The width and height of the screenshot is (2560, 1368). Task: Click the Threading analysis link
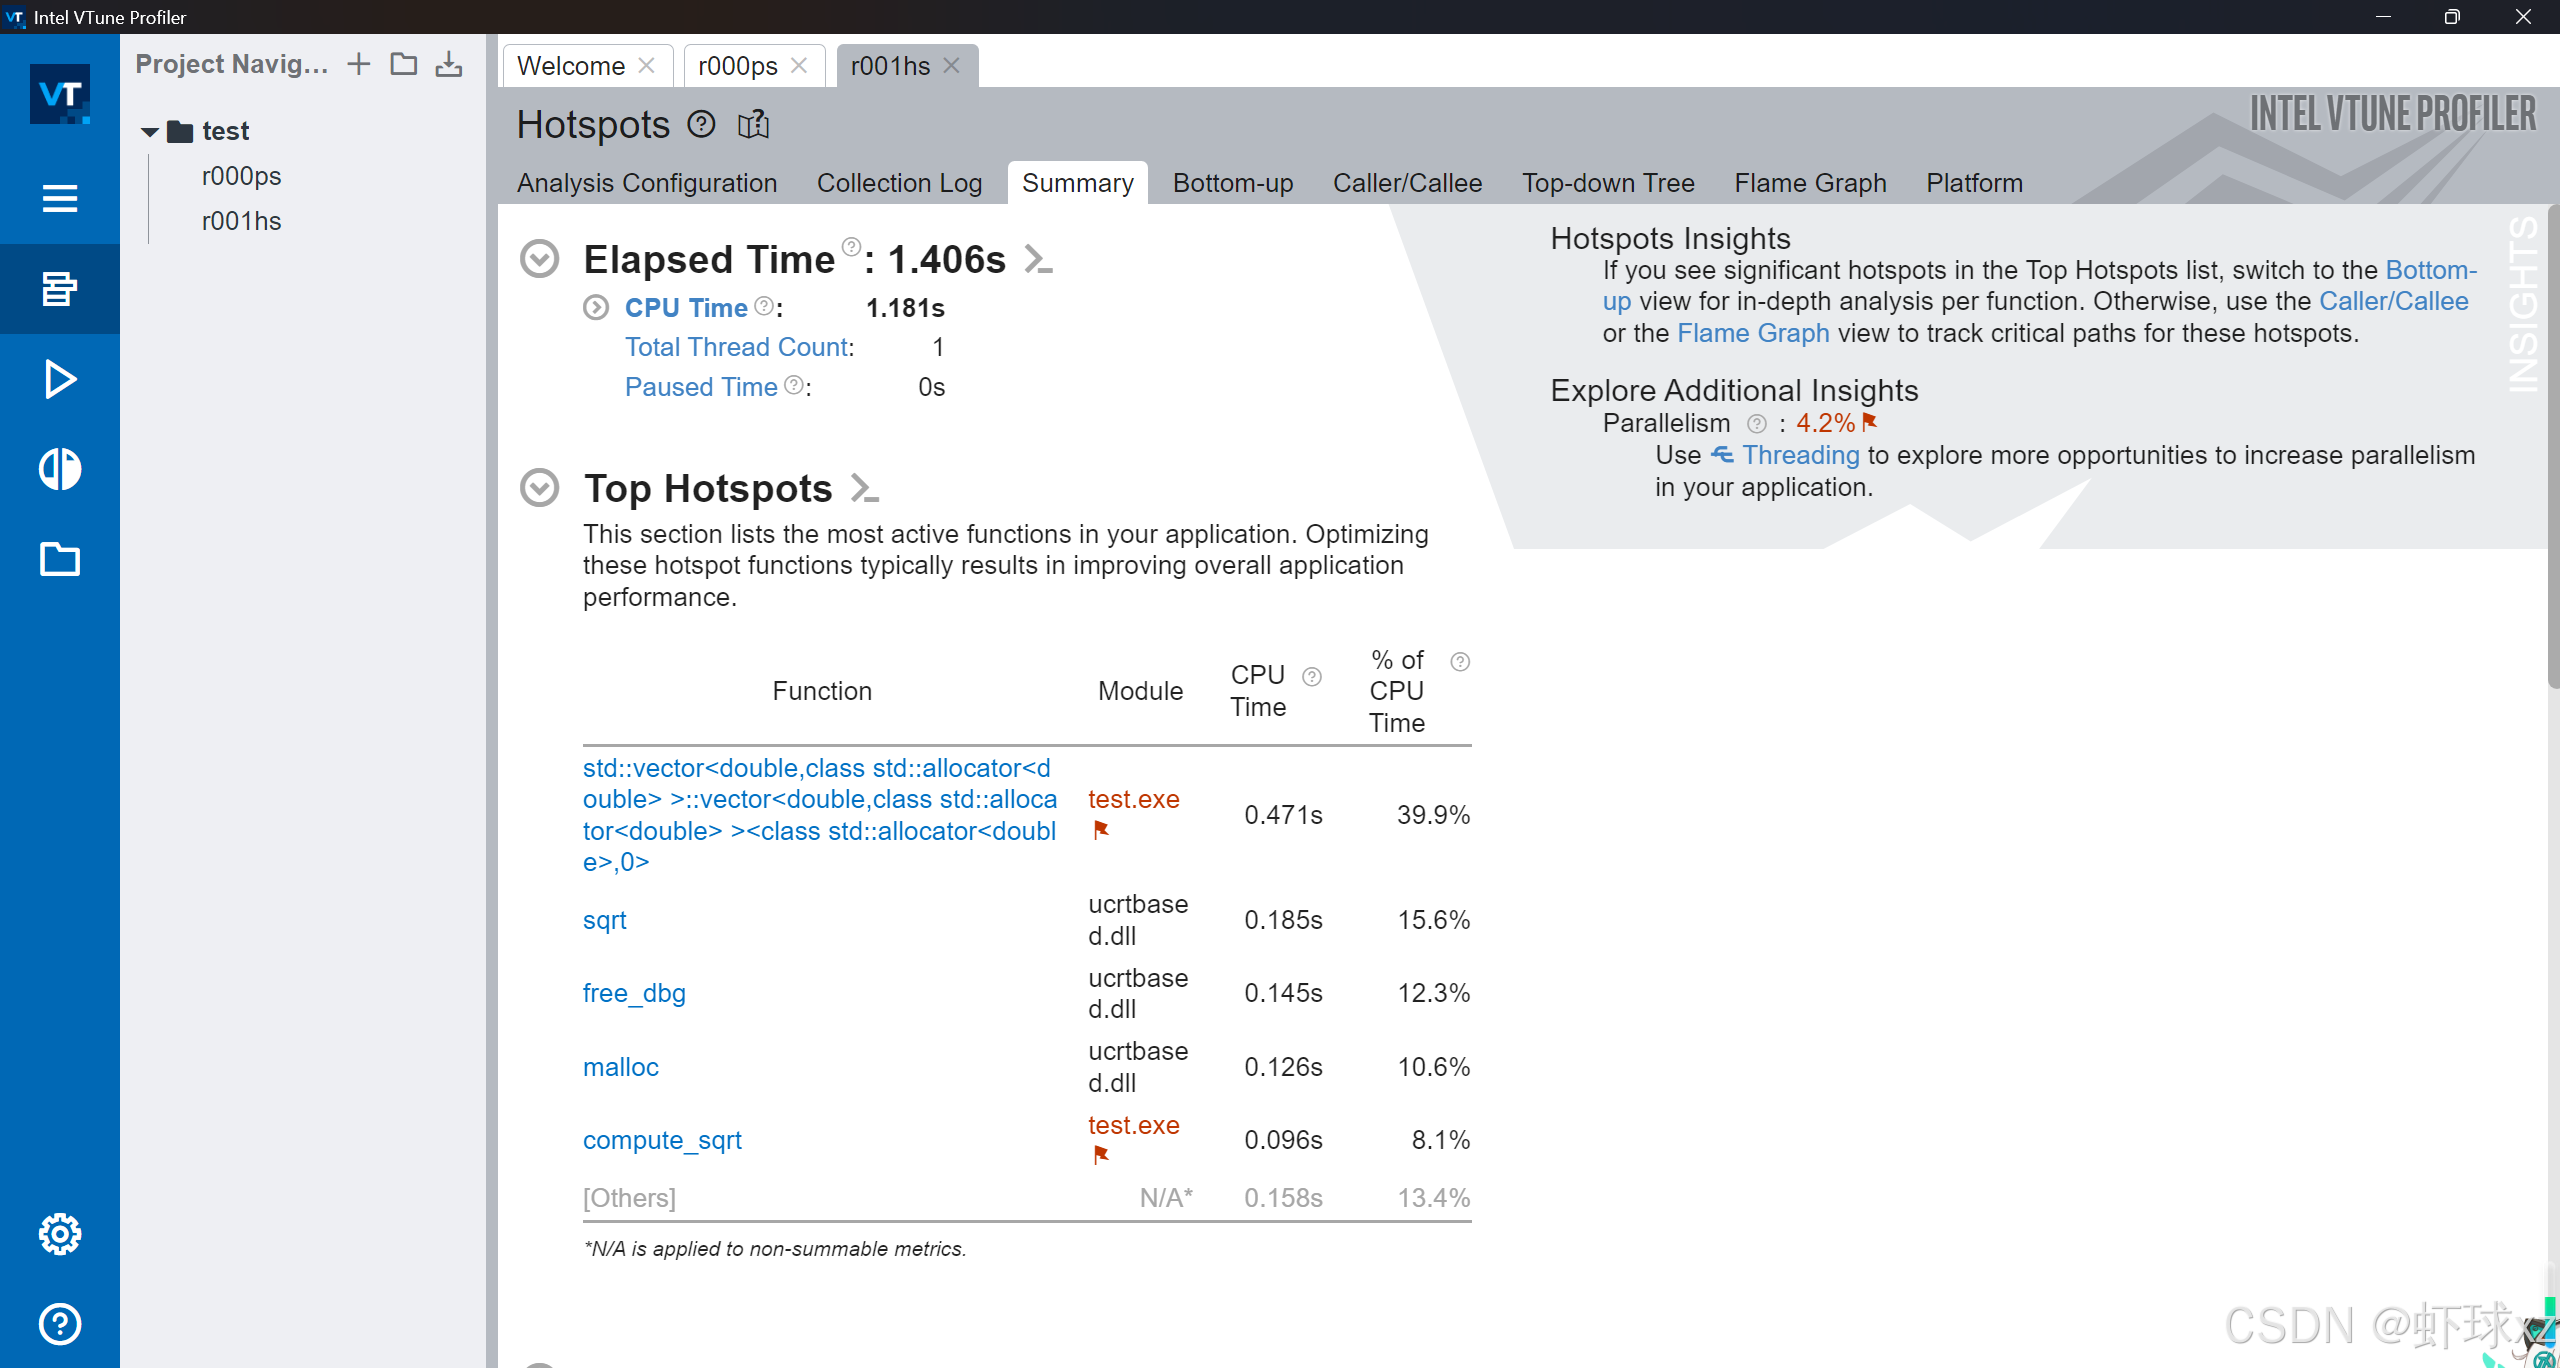(x=1800, y=455)
